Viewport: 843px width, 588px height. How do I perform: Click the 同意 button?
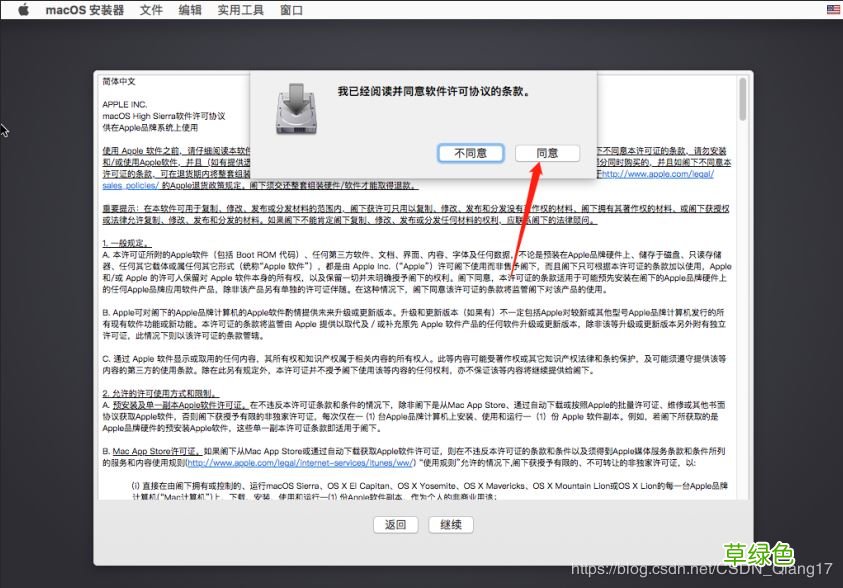point(547,153)
